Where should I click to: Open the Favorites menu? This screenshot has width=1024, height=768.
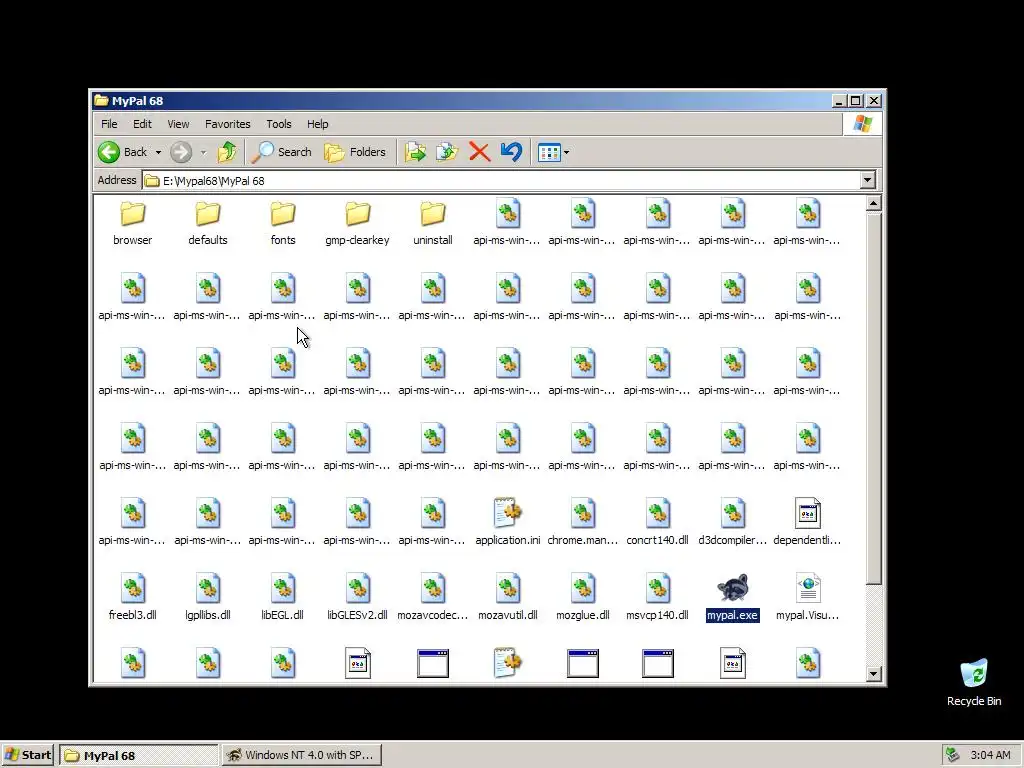coord(227,123)
